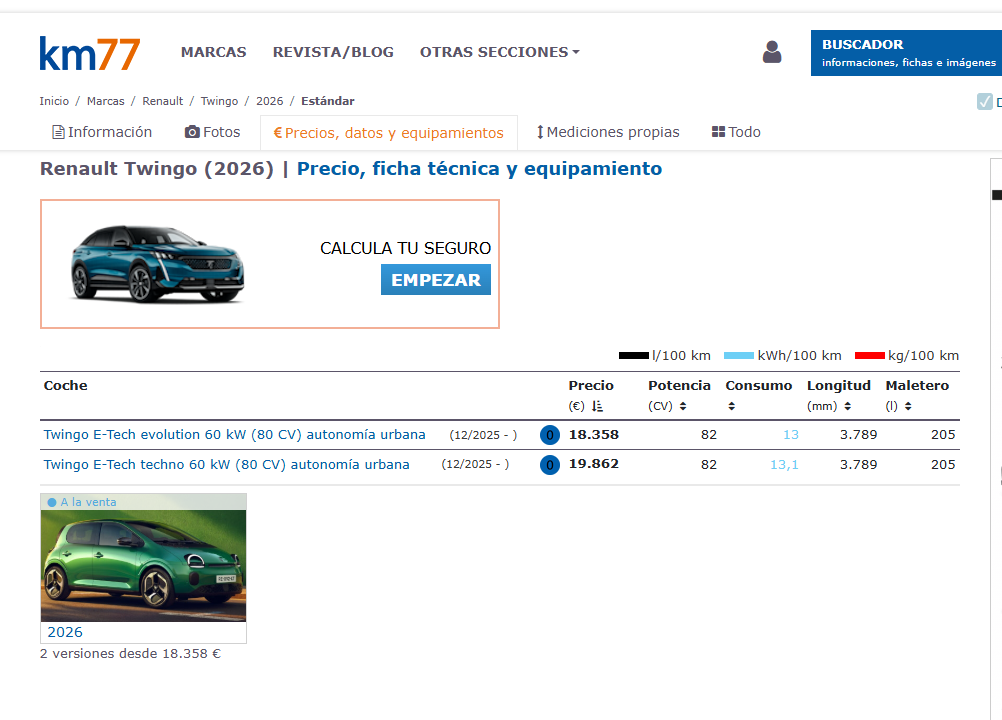The image size is (1002, 720).
Task: Click the 2026 Twingo thumbnail
Action: pyautogui.click(x=142, y=565)
